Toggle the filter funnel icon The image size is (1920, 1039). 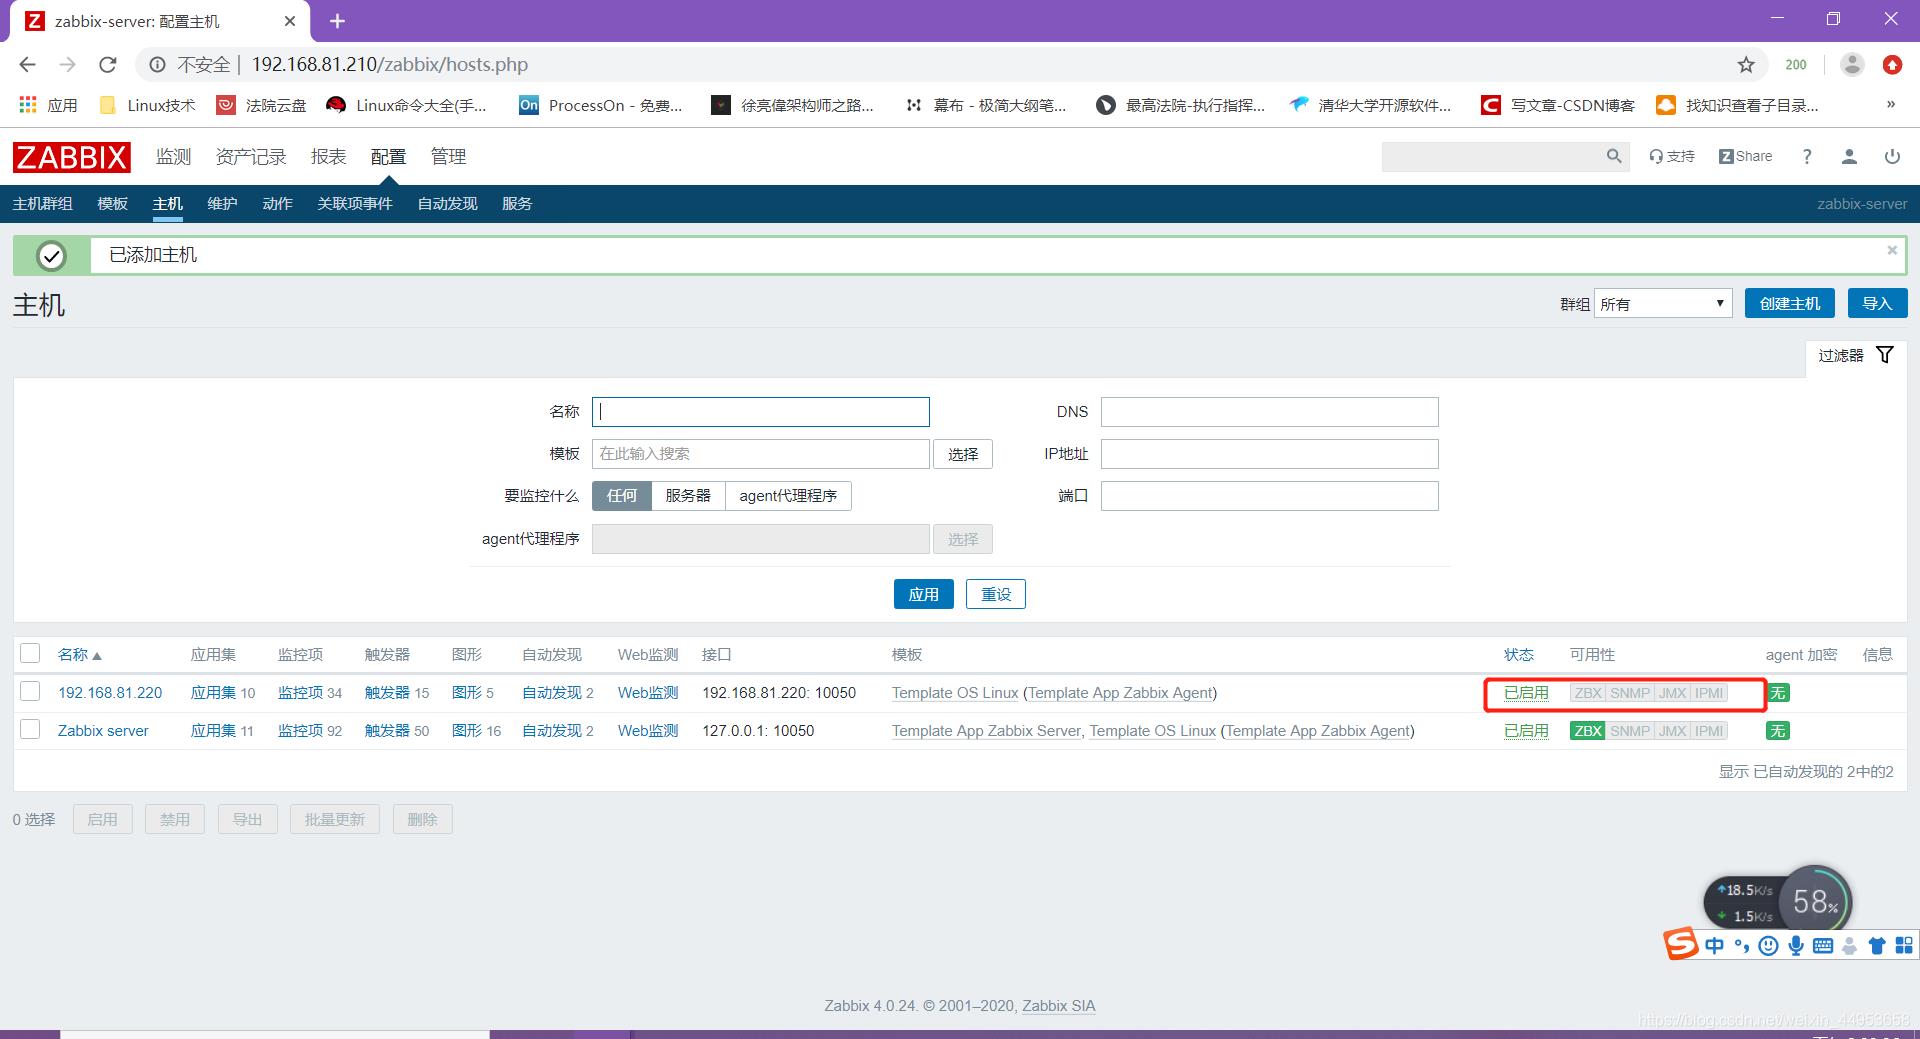point(1885,355)
